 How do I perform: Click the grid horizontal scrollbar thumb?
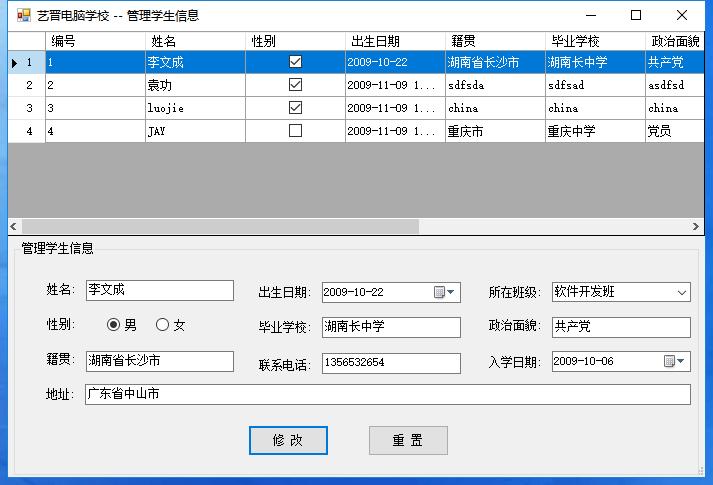(220, 226)
